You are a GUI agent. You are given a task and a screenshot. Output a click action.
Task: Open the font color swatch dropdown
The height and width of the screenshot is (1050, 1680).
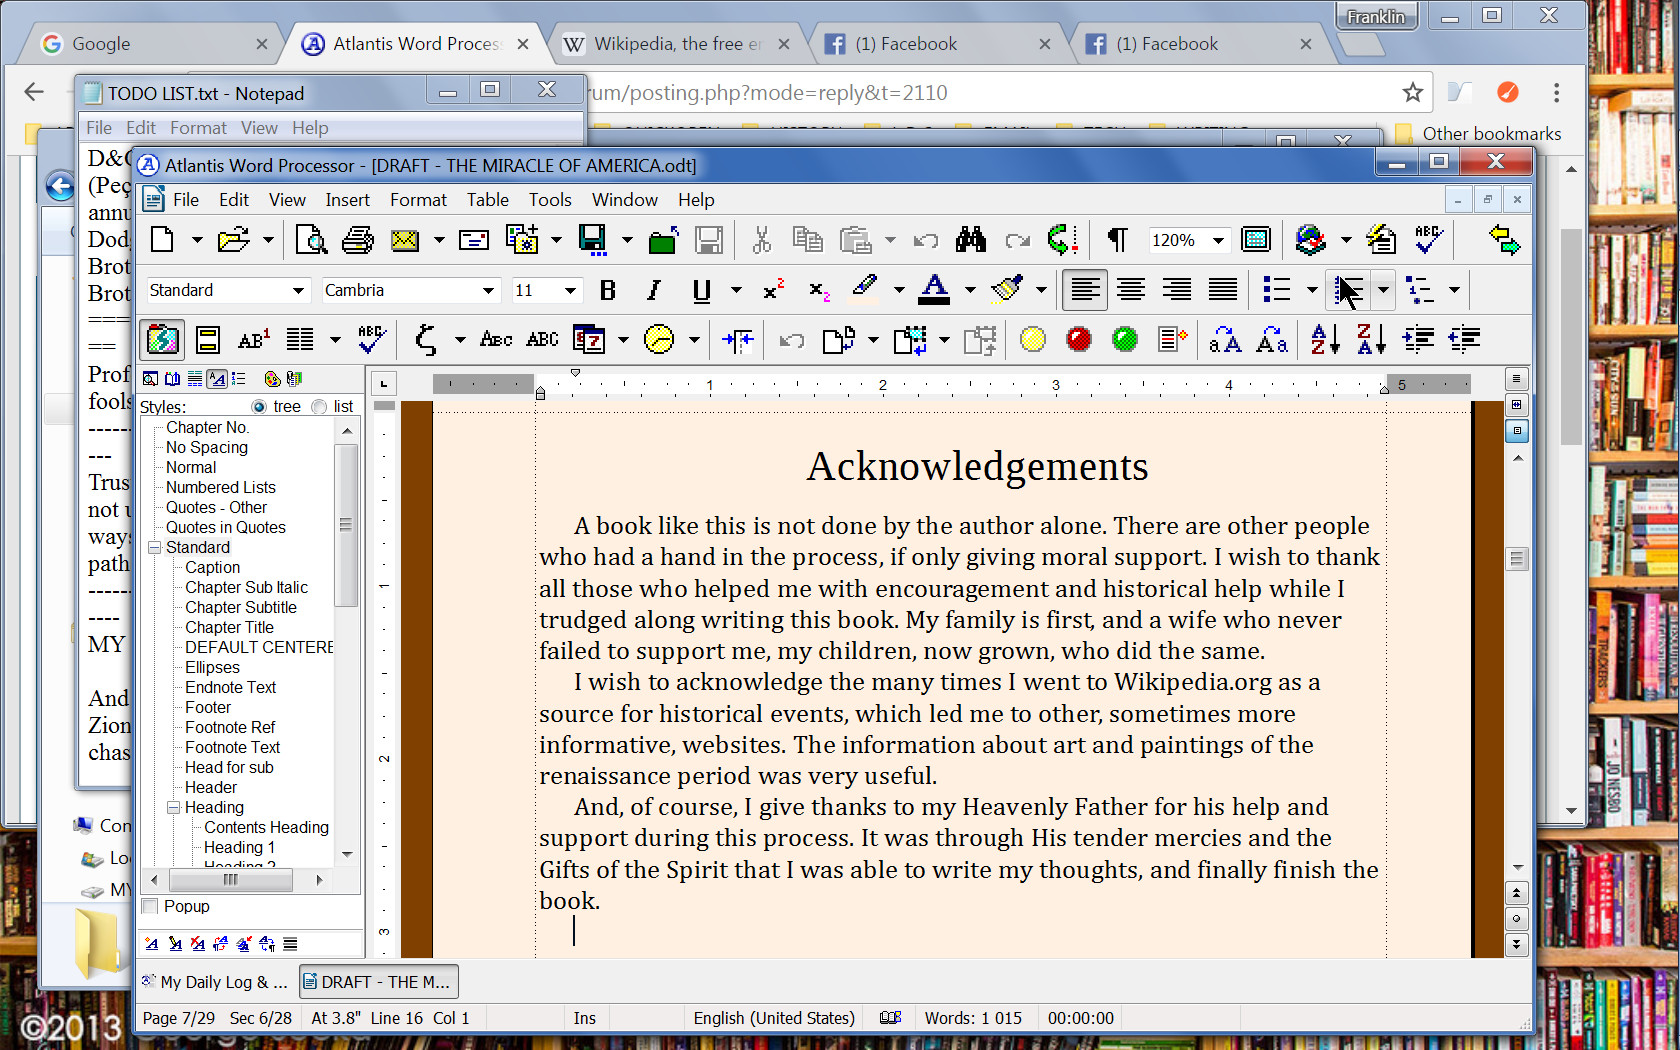coord(970,290)
